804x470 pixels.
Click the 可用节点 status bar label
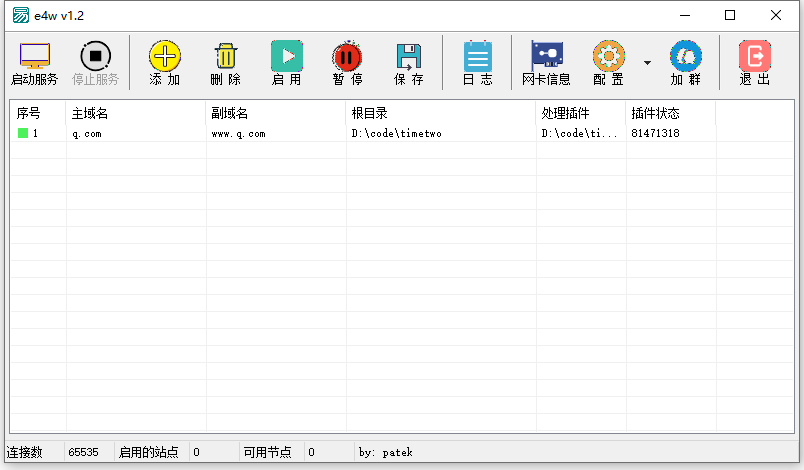click(x=267, y=452)
